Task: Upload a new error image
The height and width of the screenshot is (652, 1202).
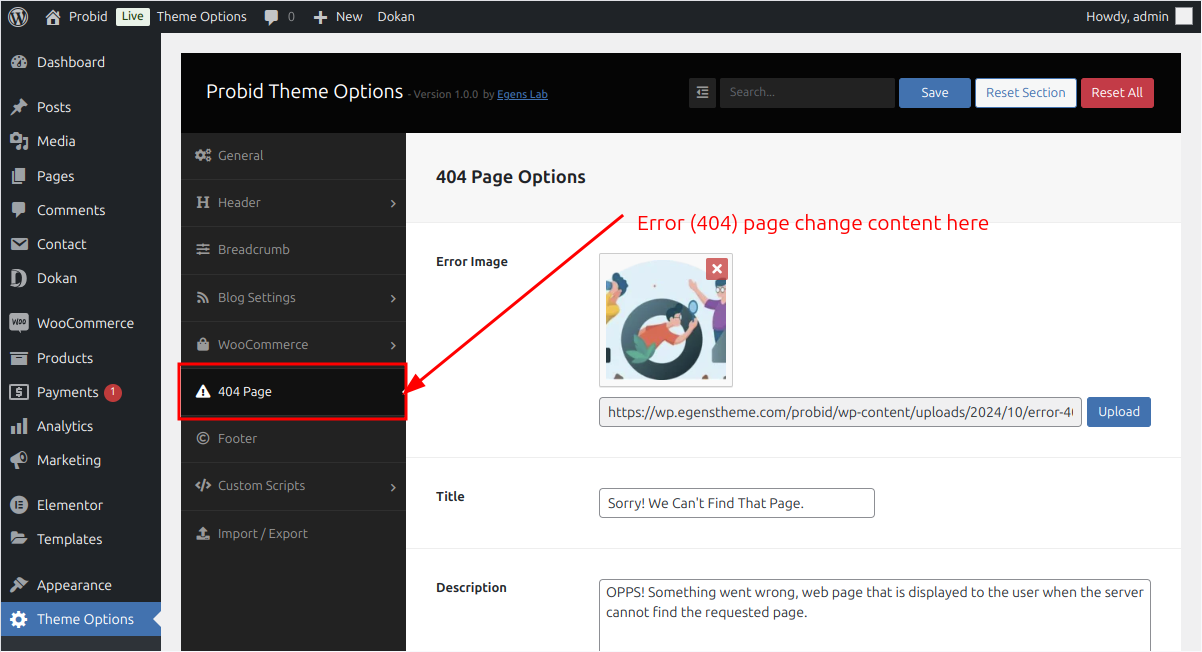Action: pos(1119,412)
